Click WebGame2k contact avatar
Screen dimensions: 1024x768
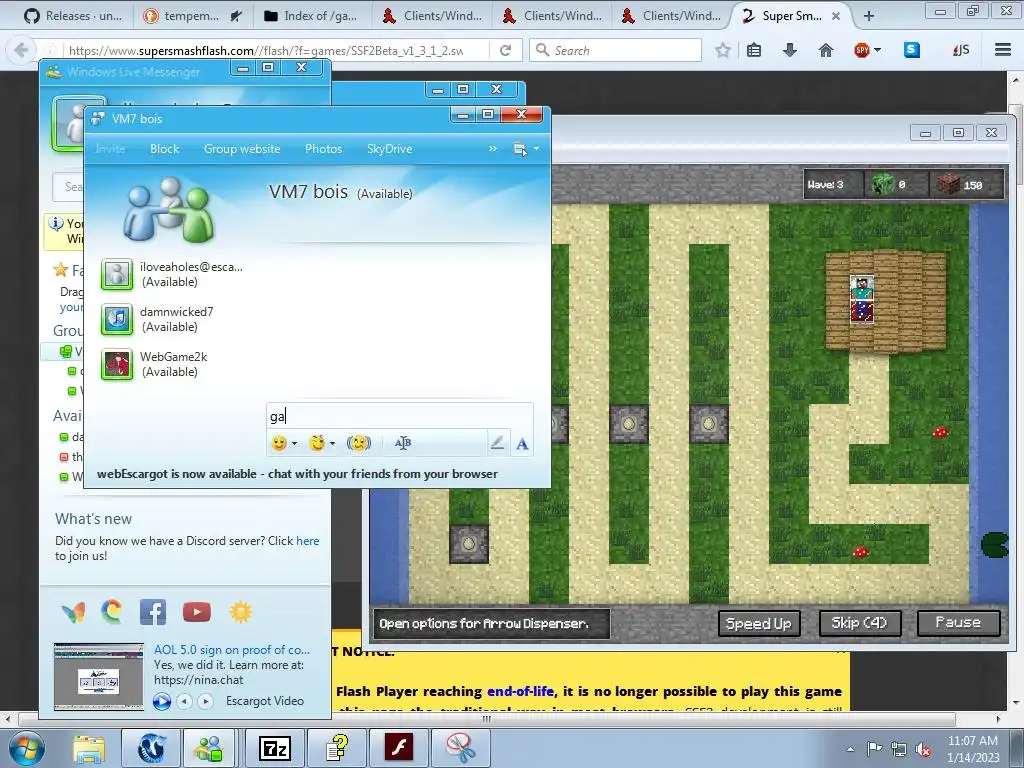pos(117,364)
